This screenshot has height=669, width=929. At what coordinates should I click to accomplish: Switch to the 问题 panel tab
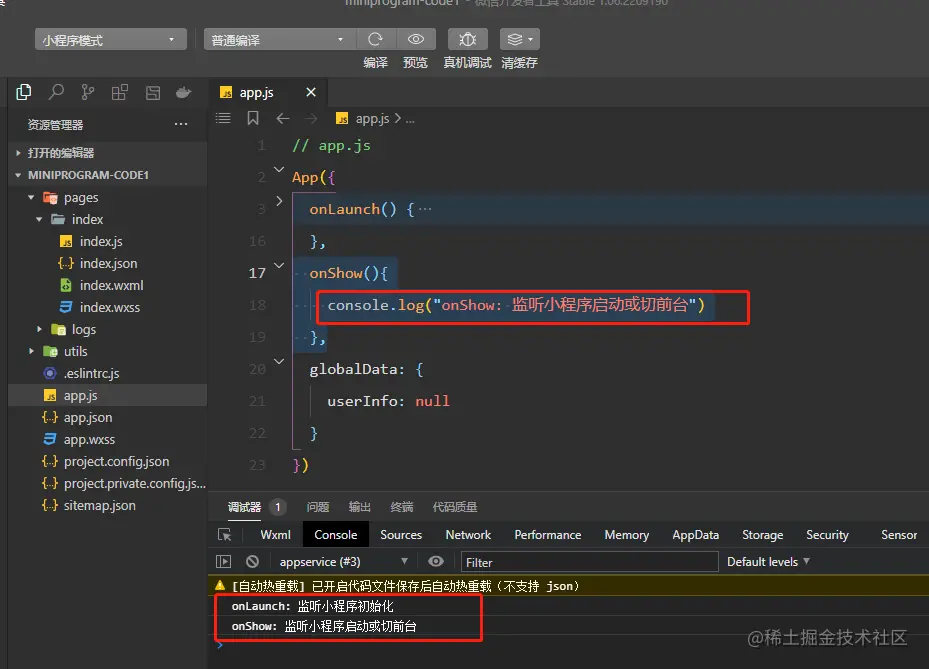pyautogui.click(x=318, y=507)
